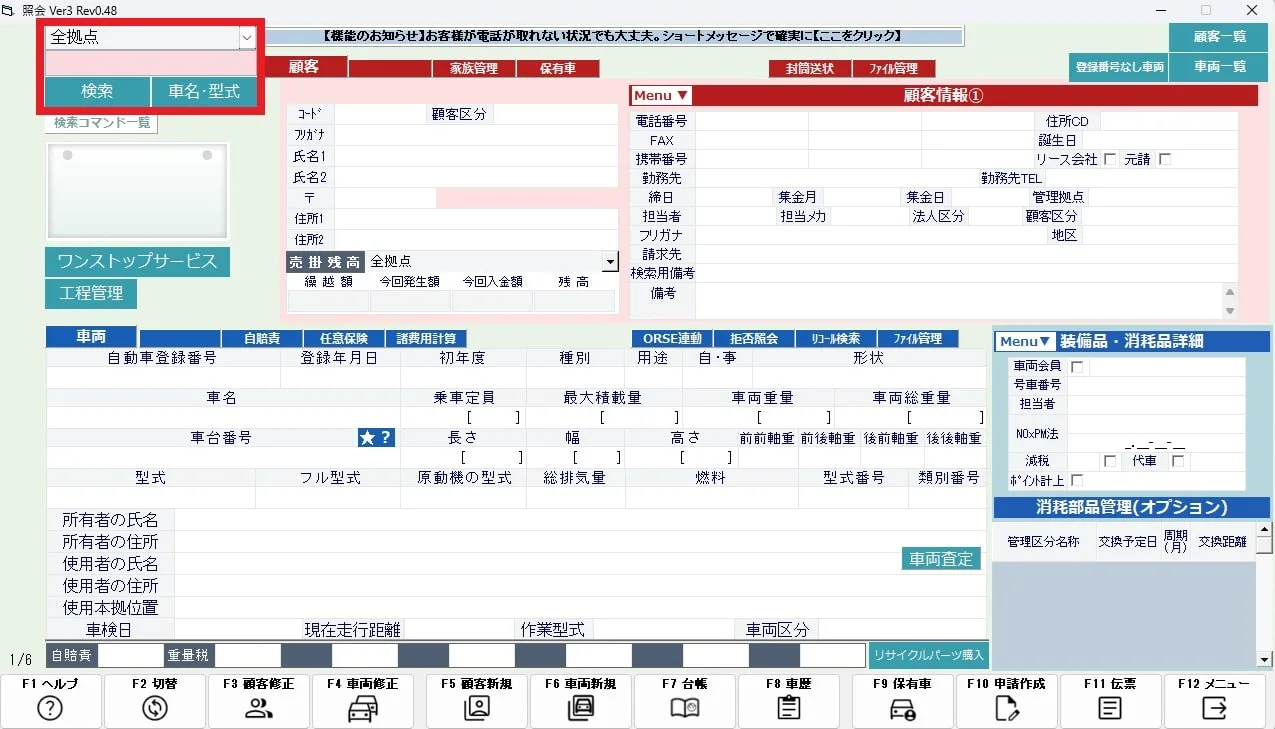This screenshot has width=1275, height=729.
Task: Enable the 車両会員 checkbox
Action: 1077,367
